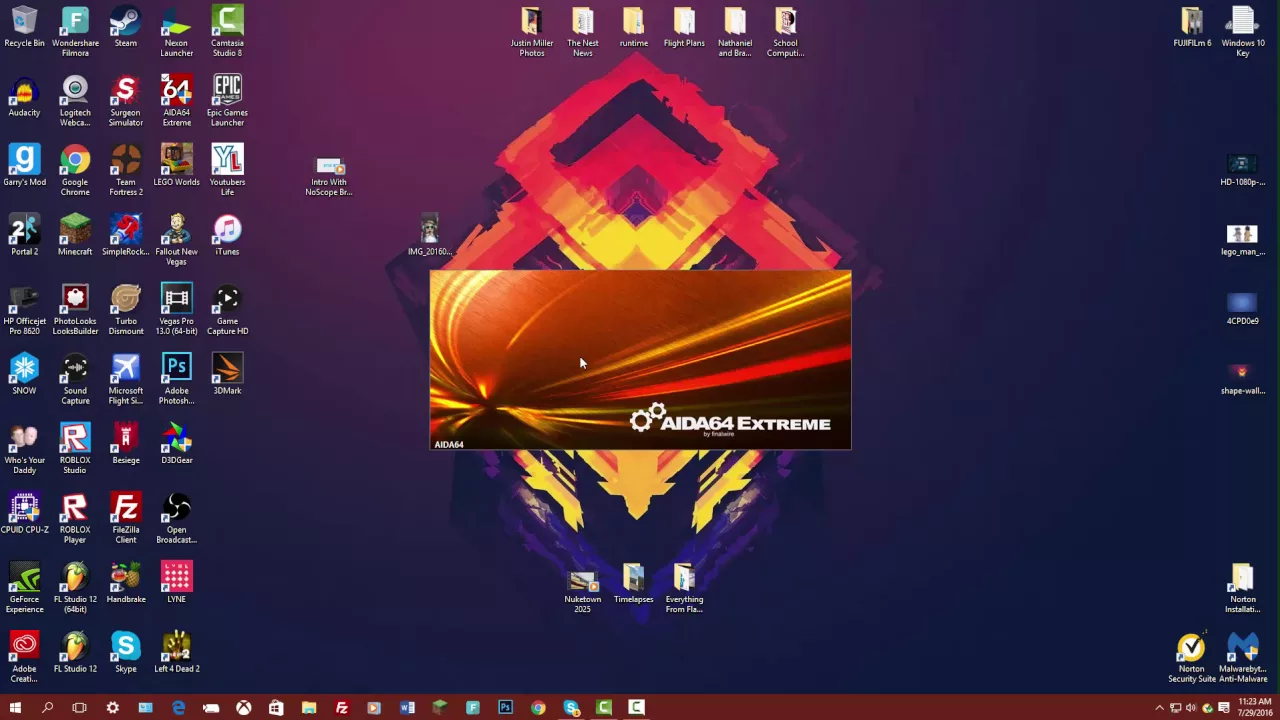Viewport: 1280px width, 720px height.
Task: Open the Recycle Bin desktop icon
Action: click(24, 28)
